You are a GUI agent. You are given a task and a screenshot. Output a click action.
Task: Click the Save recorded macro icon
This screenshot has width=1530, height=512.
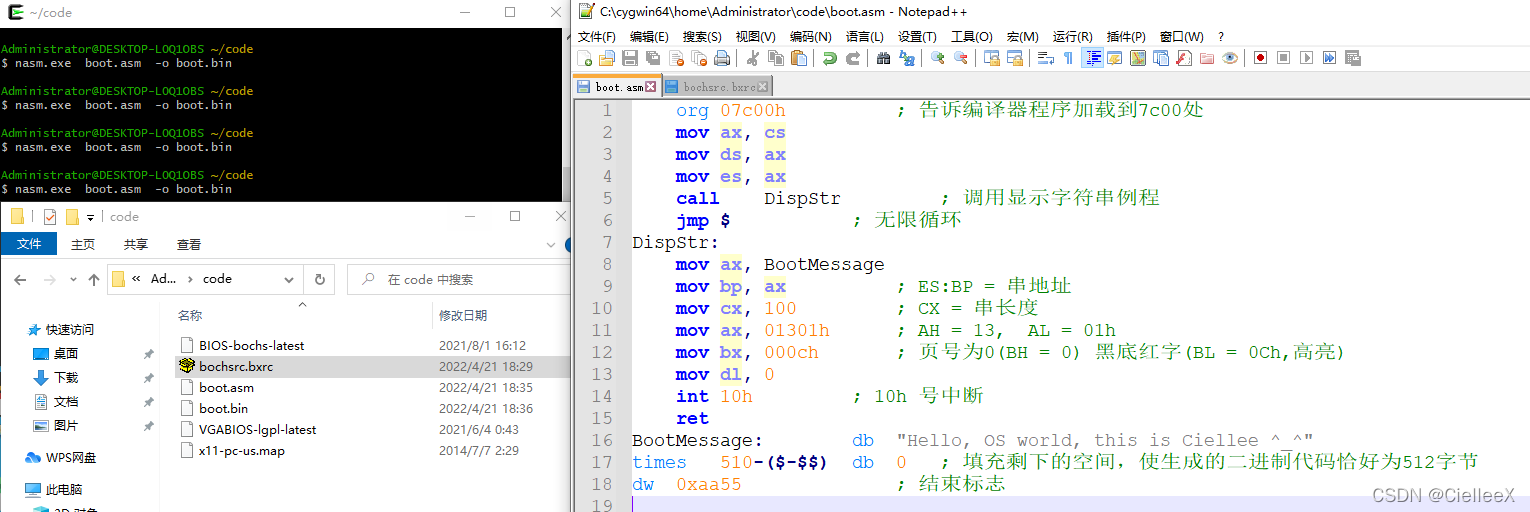click(x=1353, y=58)
